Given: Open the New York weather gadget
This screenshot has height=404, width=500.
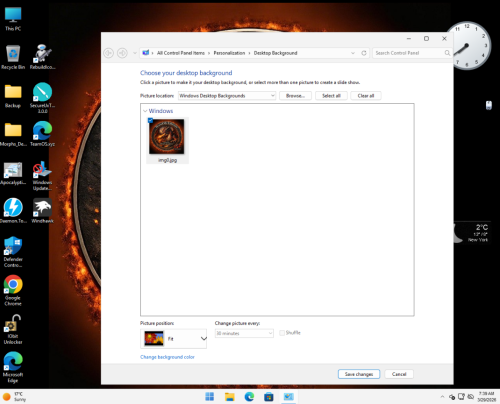Looking at the screenshot, I should 472,232.
